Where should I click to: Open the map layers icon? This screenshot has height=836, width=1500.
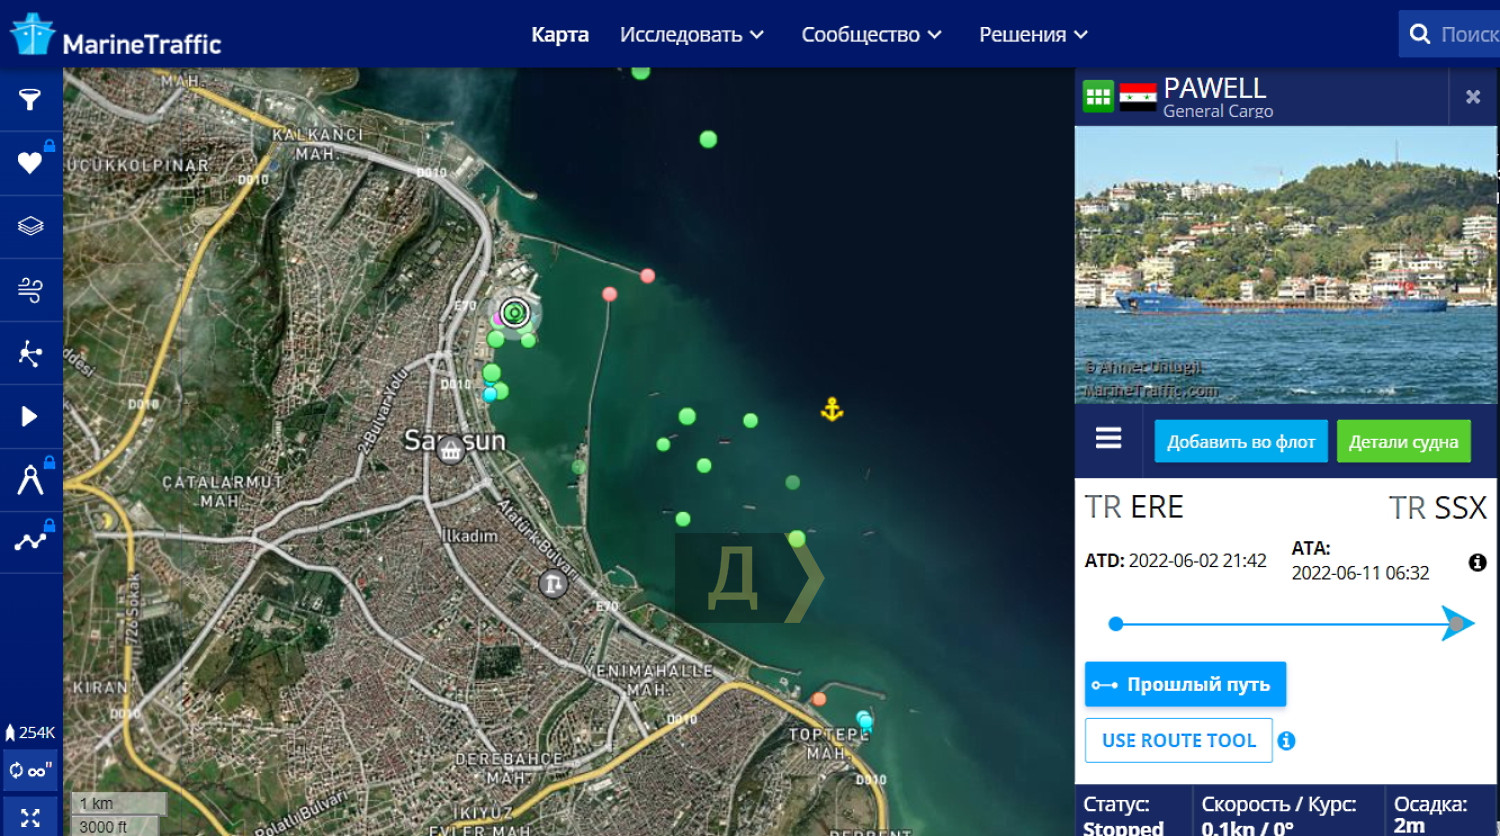pyautogui.click(x=30, y=226)
